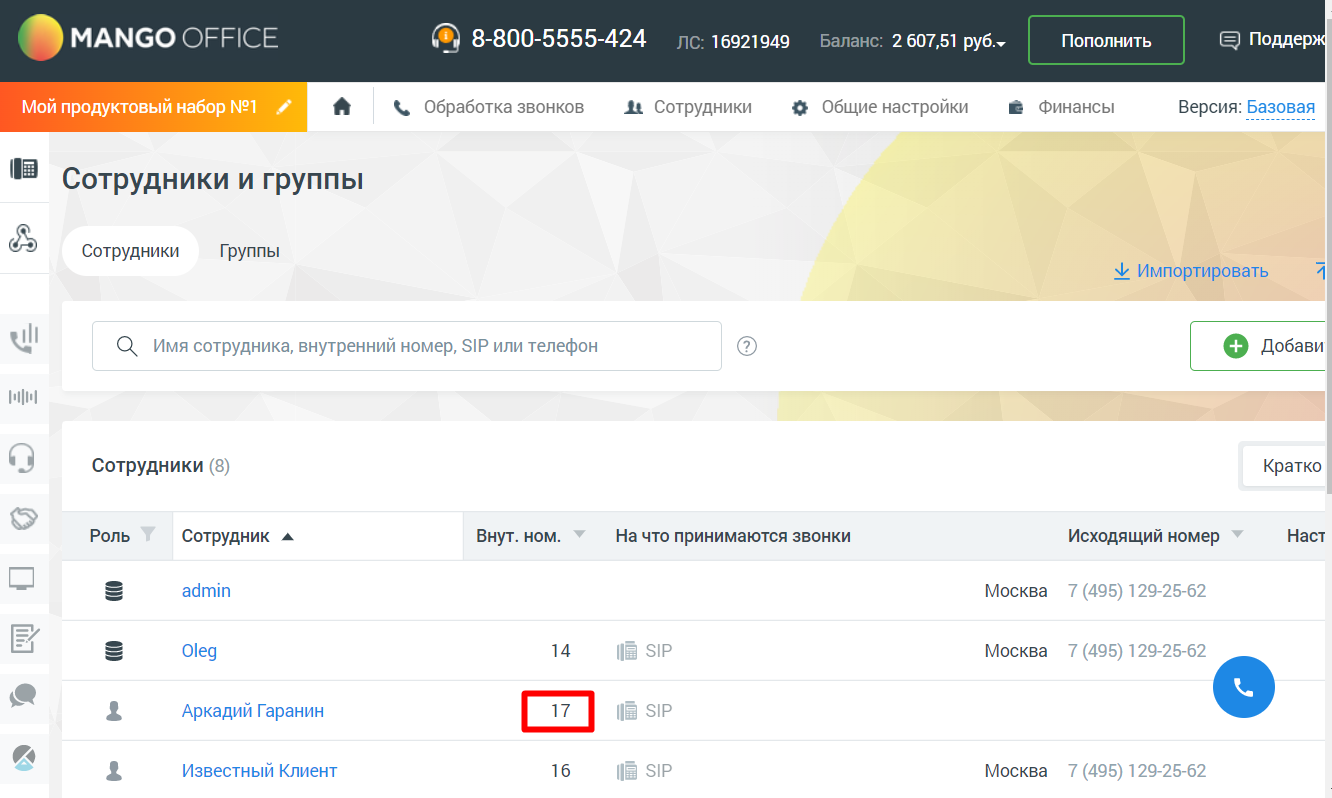Click the employee search input field
1332x798 pixels.
(x=407, y=346)
